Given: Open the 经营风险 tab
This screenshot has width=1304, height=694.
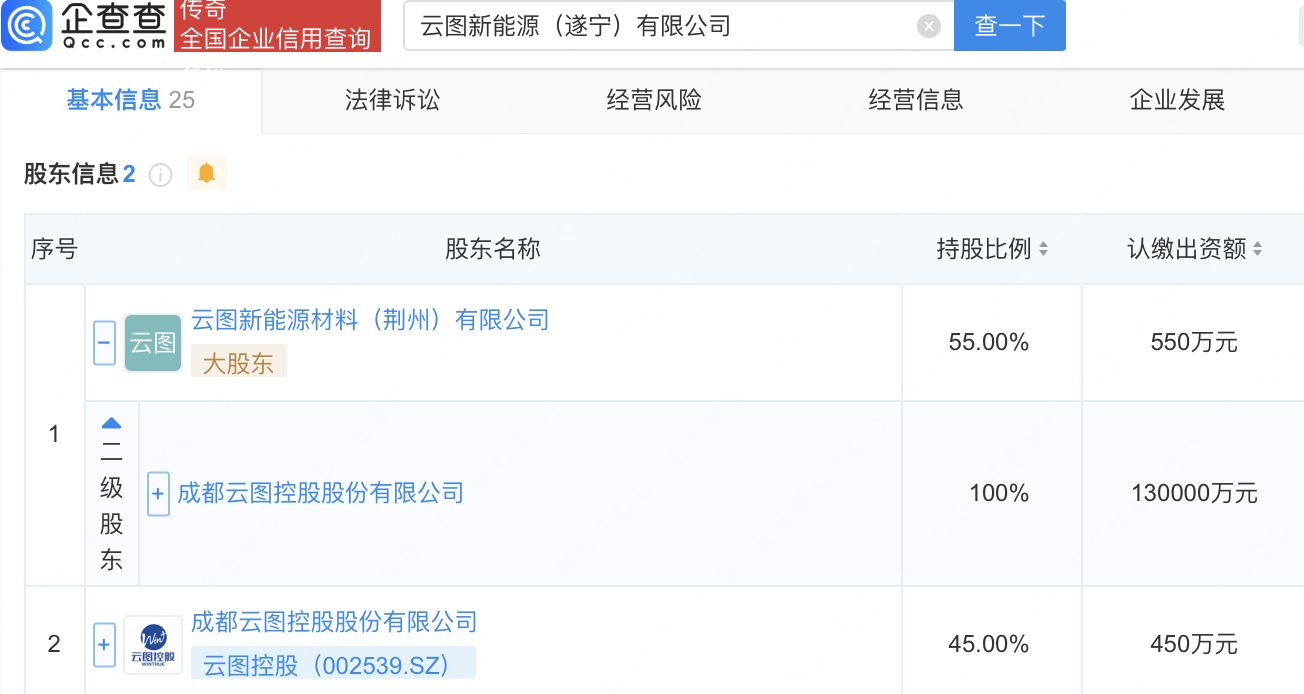Looking at the screenshot, I should pyautogui.click(x=654, y=100).
